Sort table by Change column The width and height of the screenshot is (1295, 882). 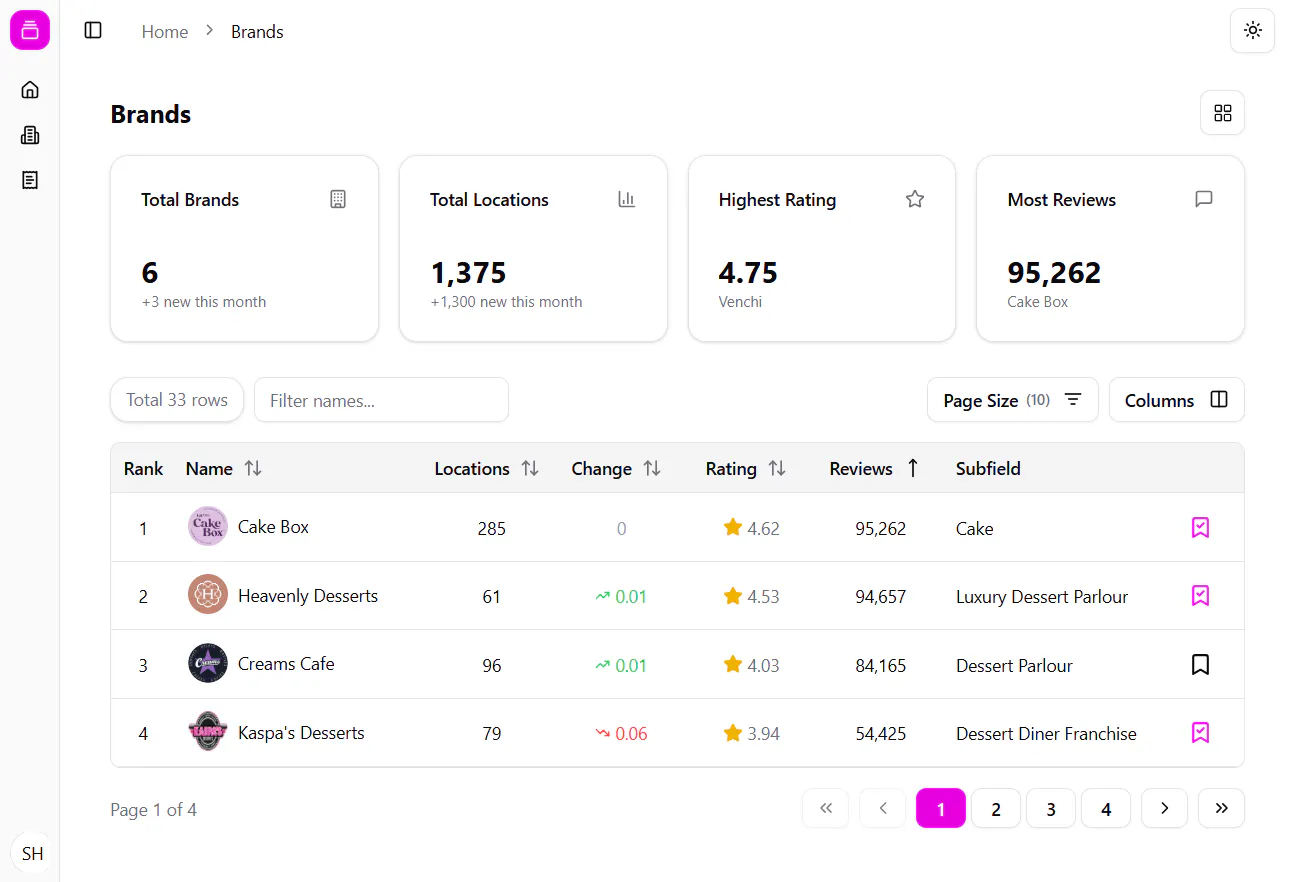pos(616,468)
